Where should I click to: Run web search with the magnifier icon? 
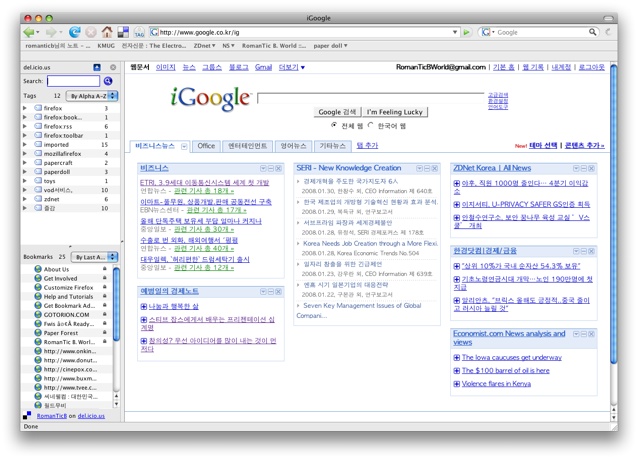(x=592, y=32)
